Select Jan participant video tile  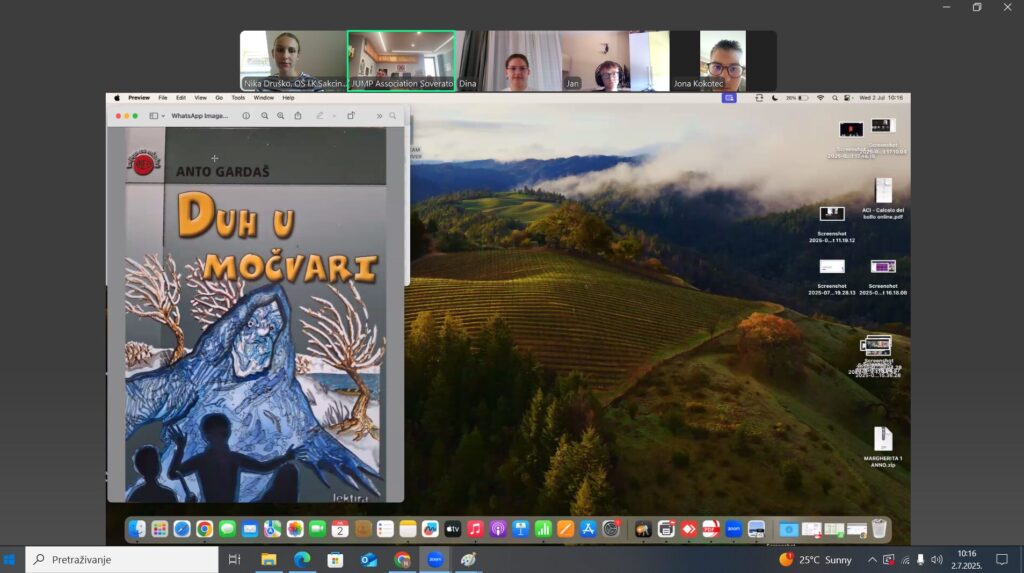(616, 61)
